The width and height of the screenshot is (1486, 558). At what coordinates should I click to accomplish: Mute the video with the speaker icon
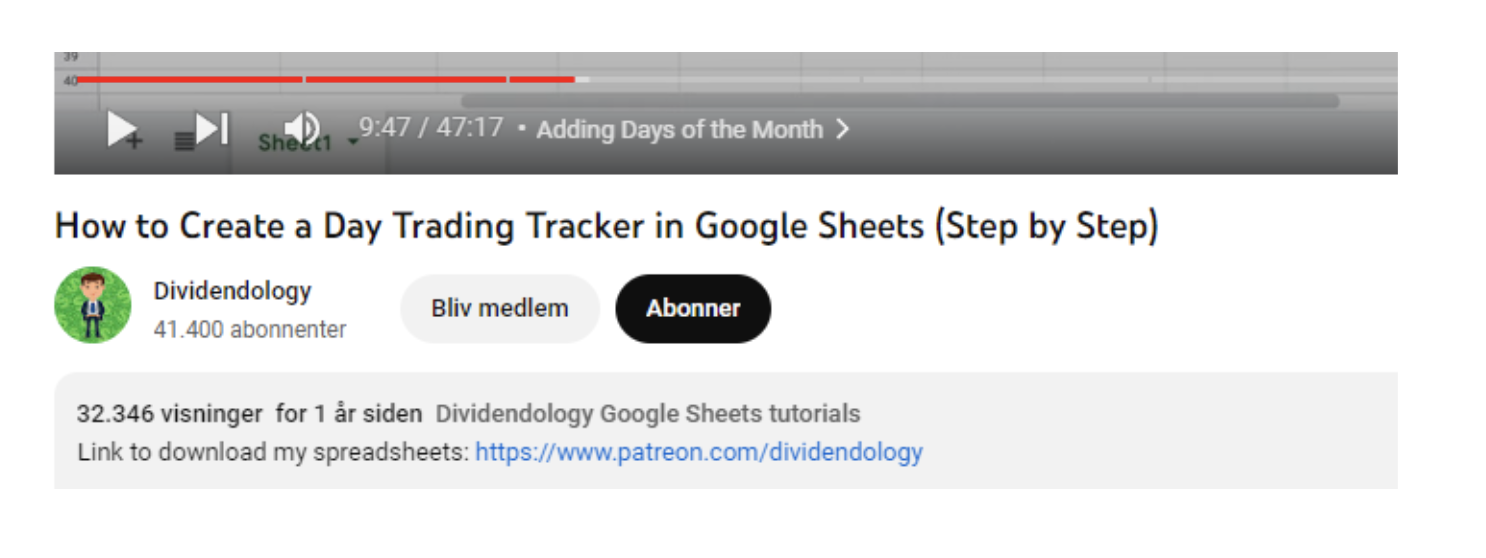point(301,128)
